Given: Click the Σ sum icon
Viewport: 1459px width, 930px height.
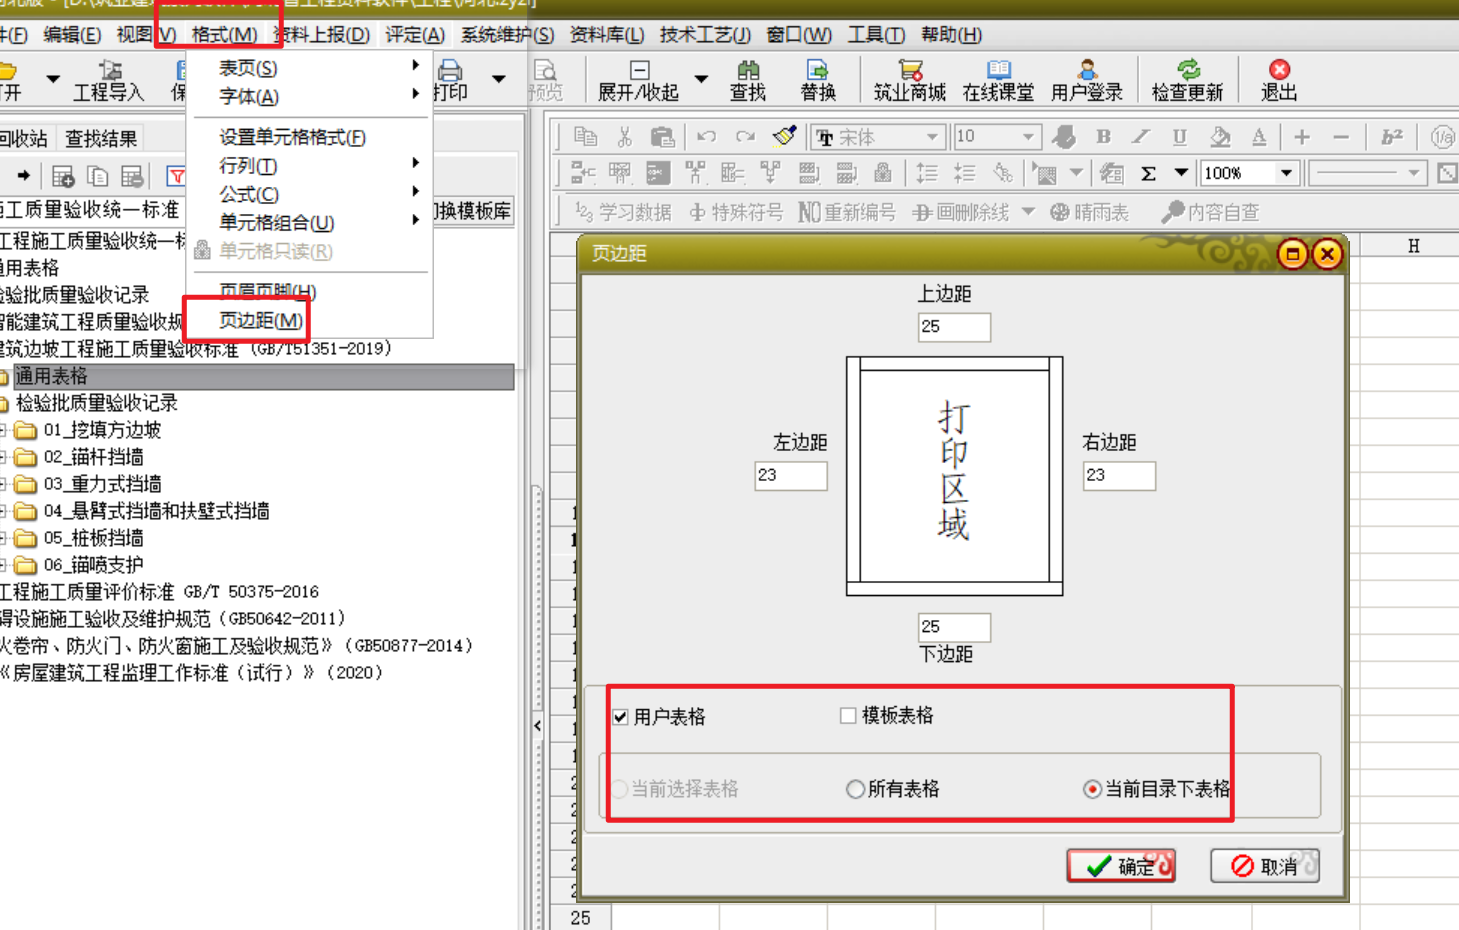Looking at the screenshot, I should (1149, 174).
